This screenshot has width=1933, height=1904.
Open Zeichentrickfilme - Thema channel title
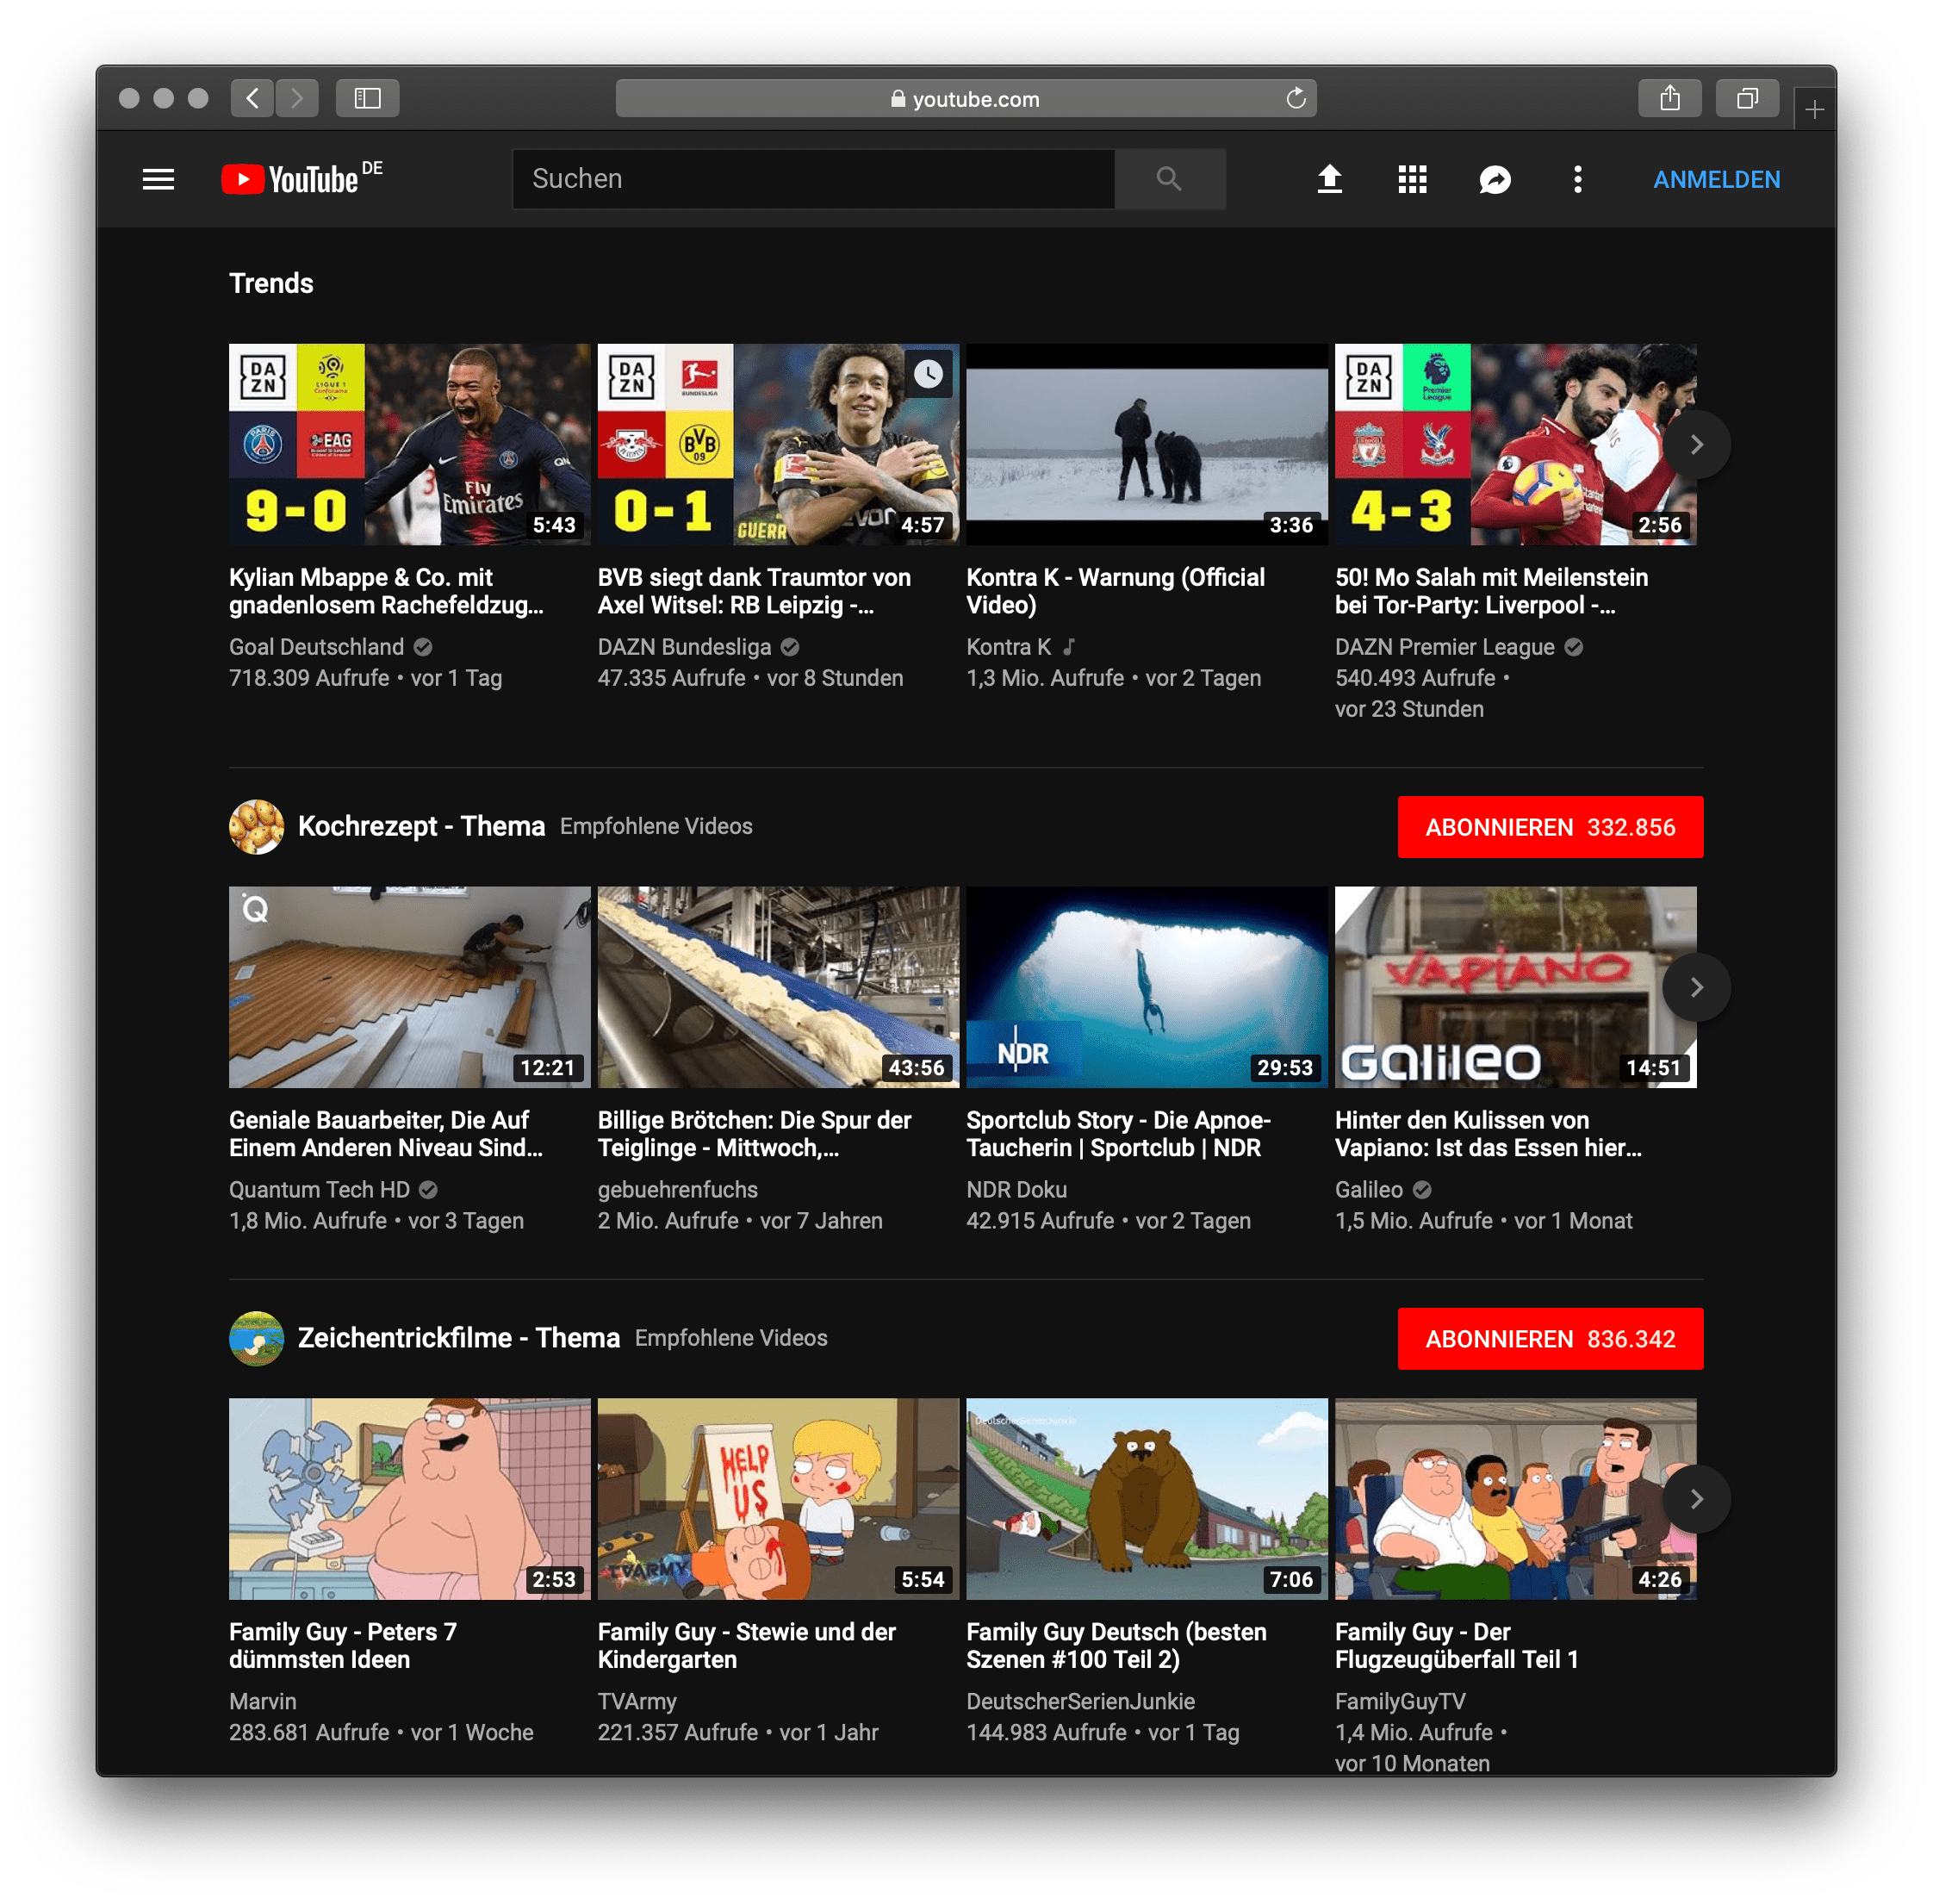[x=459, y=1338]
